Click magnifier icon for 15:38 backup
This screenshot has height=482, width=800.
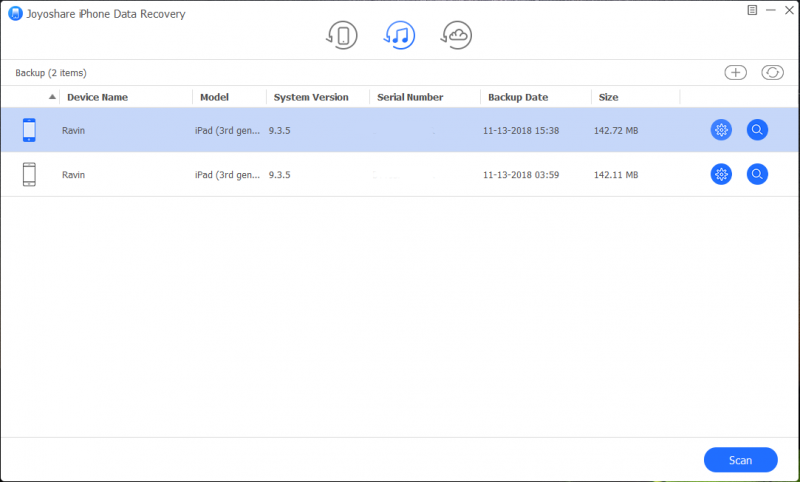click(757, 130)
